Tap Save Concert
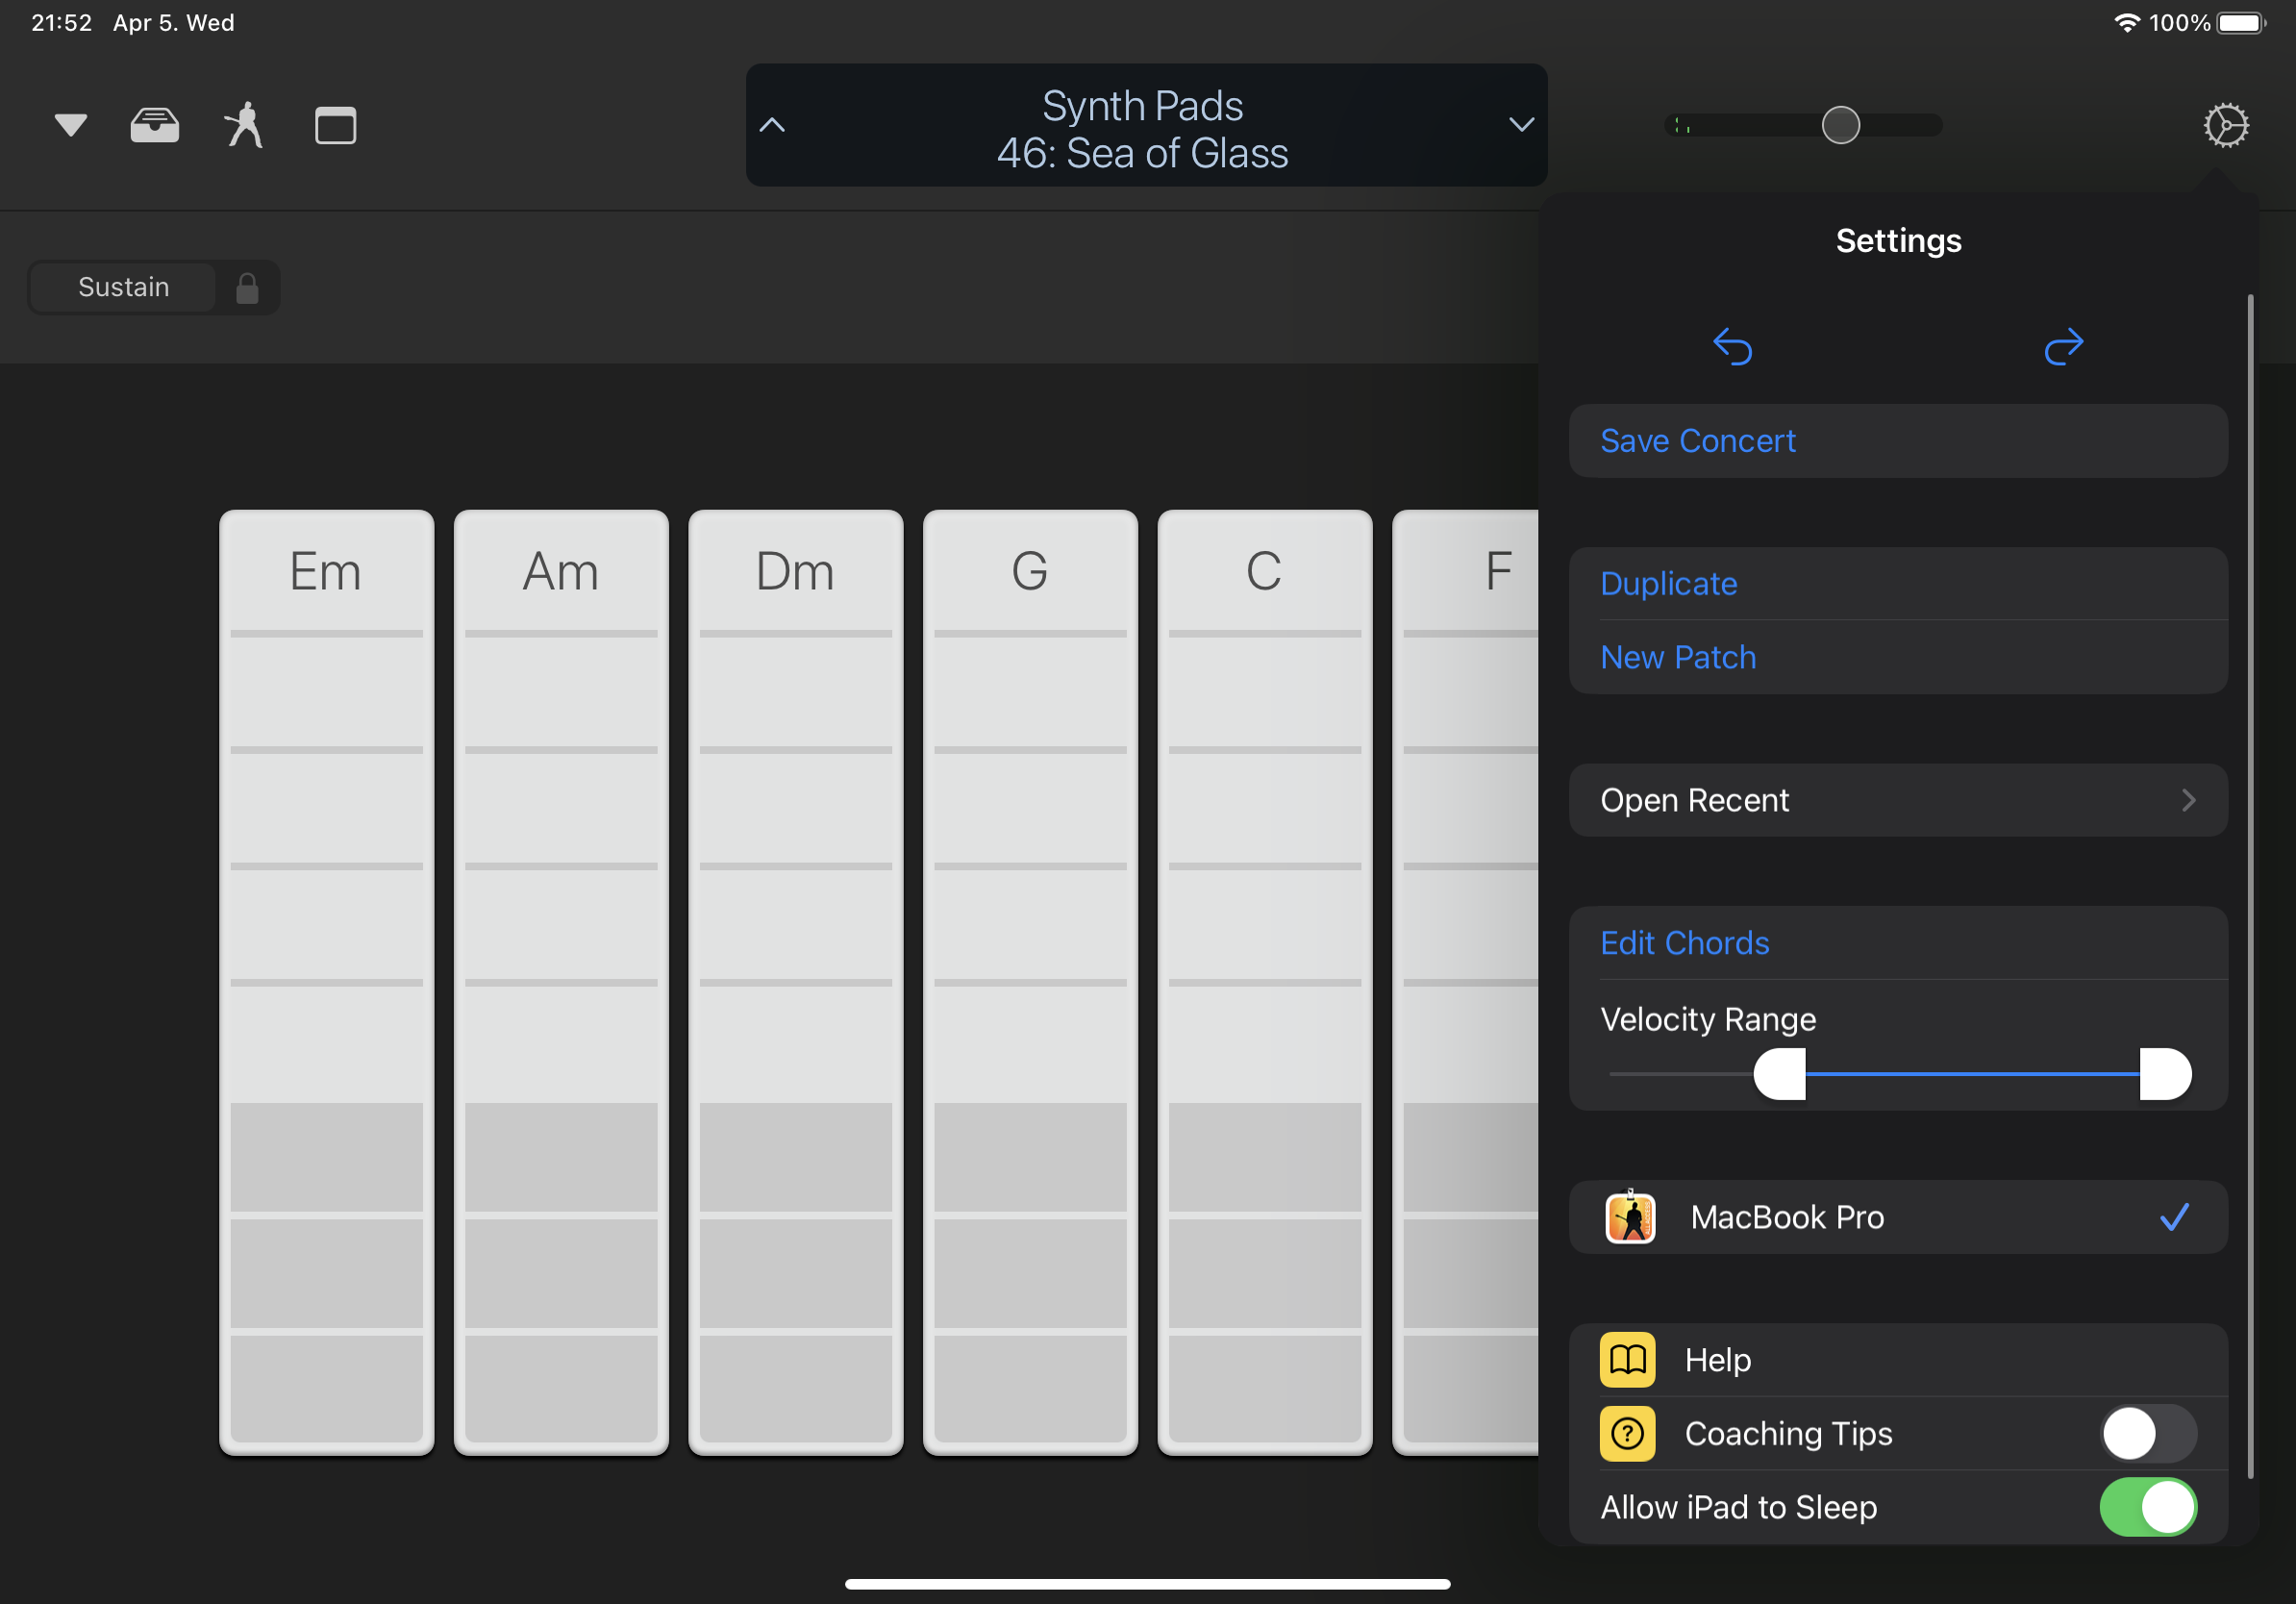The height and width of the screenshot is (1604, 2296). pos(1698,441)
